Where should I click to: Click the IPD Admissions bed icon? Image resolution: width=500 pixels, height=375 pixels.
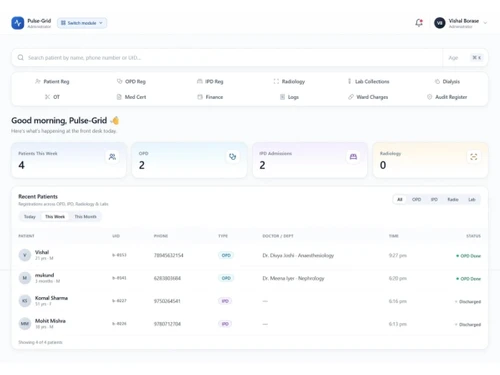click(353, 157)
